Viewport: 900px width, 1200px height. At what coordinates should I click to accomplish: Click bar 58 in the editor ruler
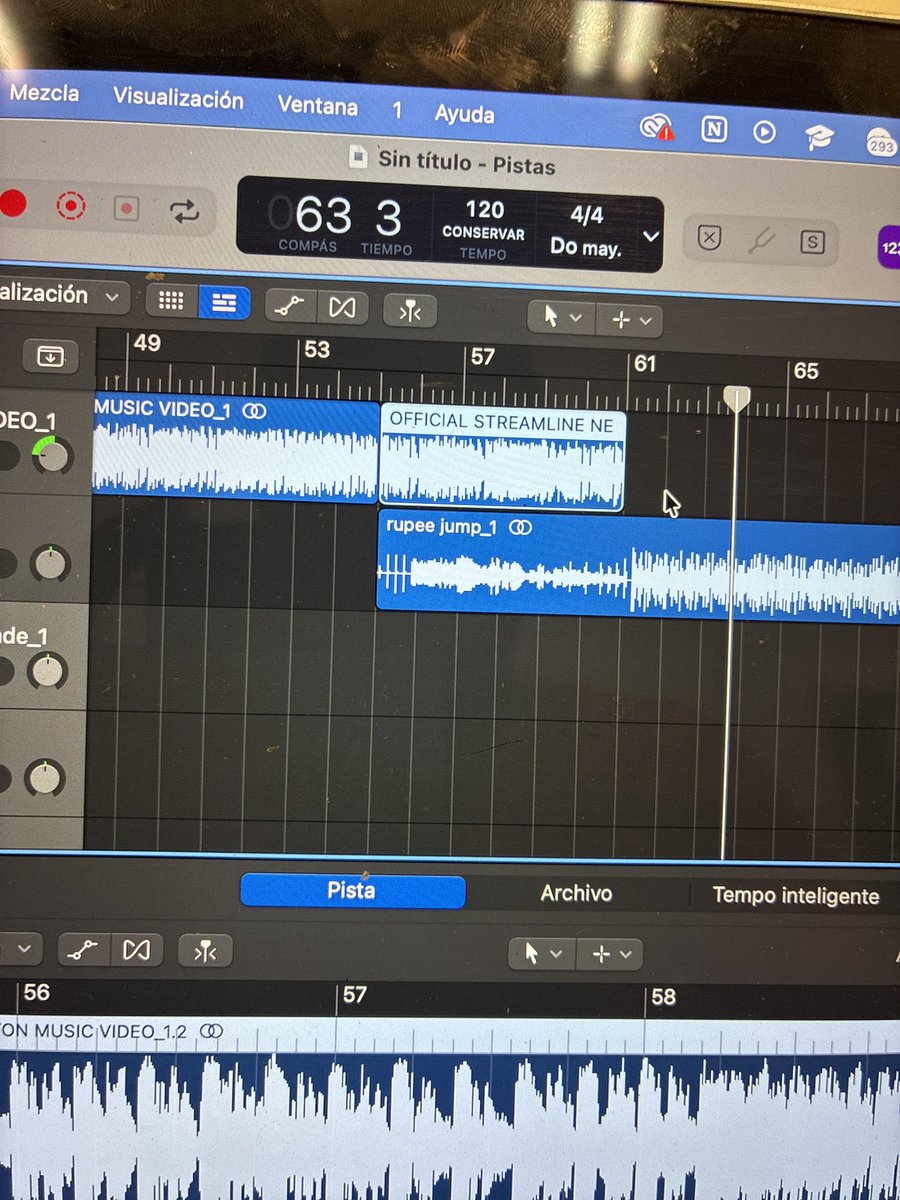(663, 997)
